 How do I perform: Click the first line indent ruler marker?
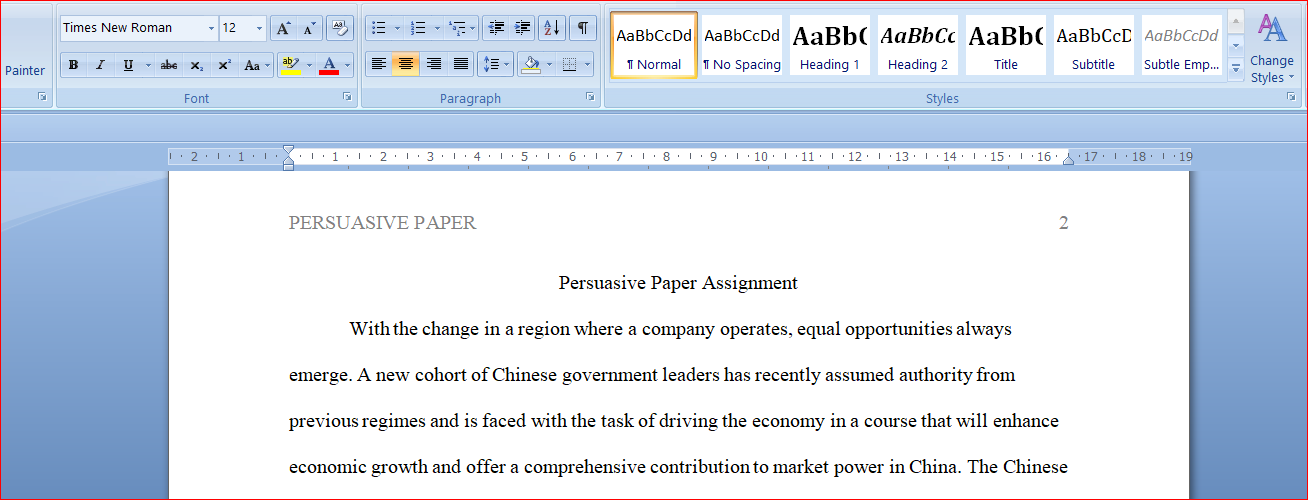tap(288, 151)
